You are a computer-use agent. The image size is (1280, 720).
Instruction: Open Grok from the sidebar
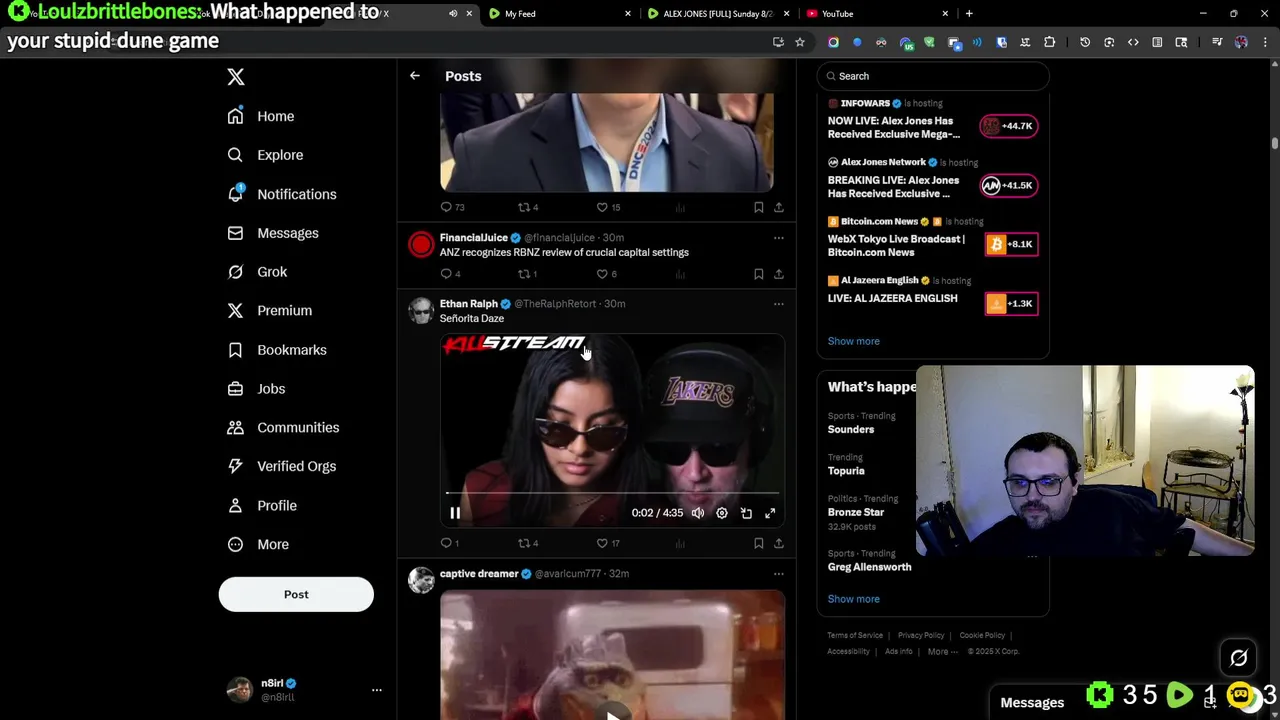257,272
